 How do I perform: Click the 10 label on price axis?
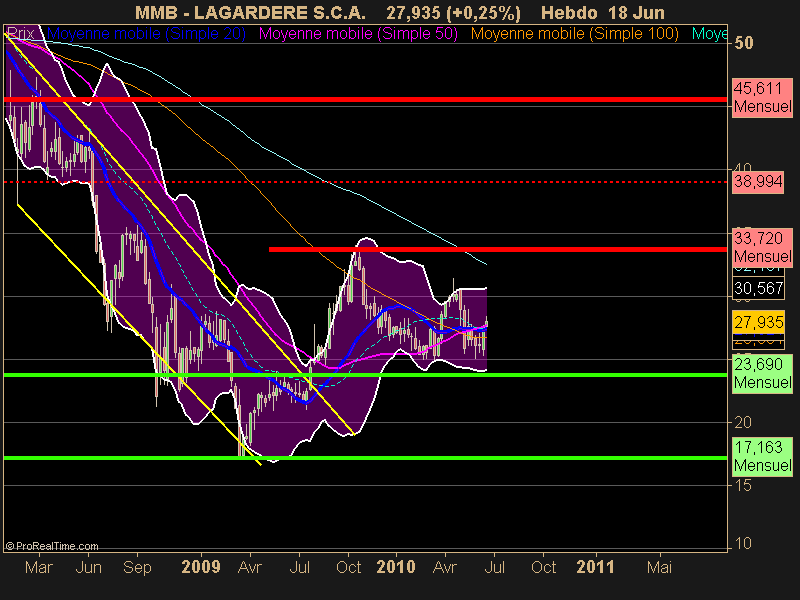pos(743,543)
